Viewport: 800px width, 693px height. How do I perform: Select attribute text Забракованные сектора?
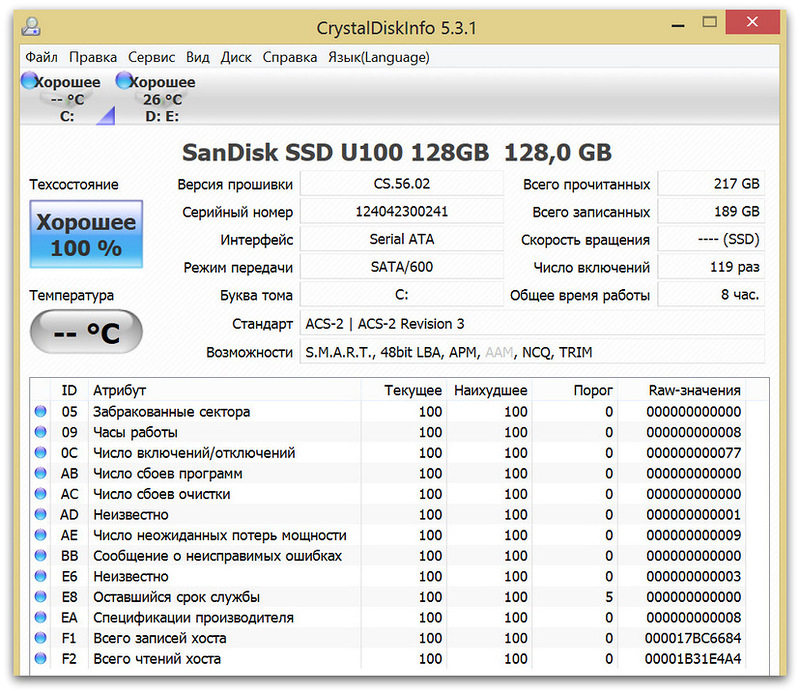171,412
